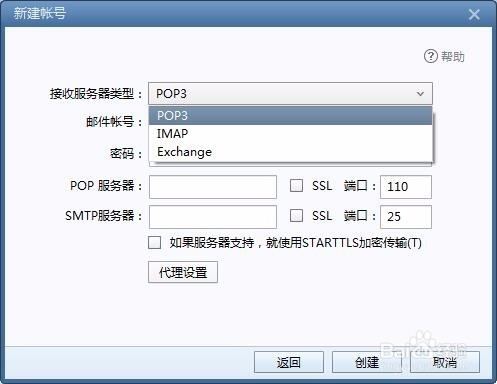Image resolution: width=497 pixels, height=384 pixels.
Task: Open the 代理设置 proxy settings
Action: coord(183,272)
